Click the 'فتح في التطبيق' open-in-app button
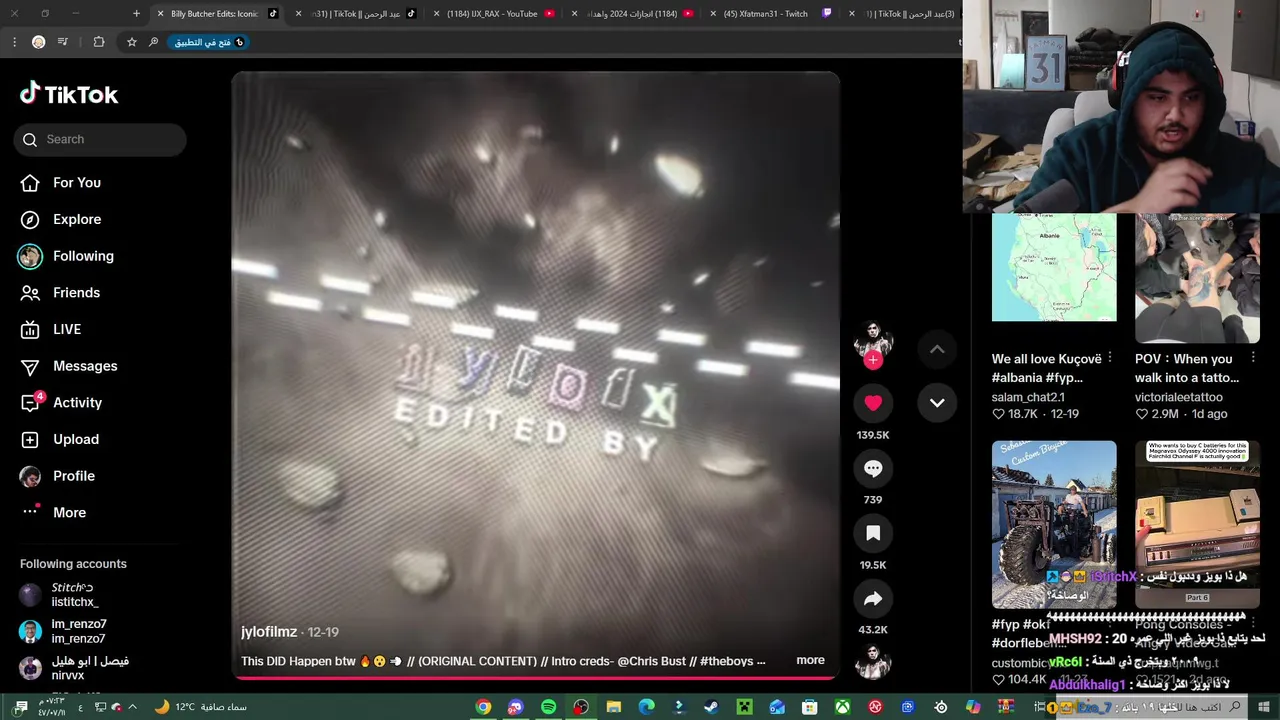 click(210, 42)
